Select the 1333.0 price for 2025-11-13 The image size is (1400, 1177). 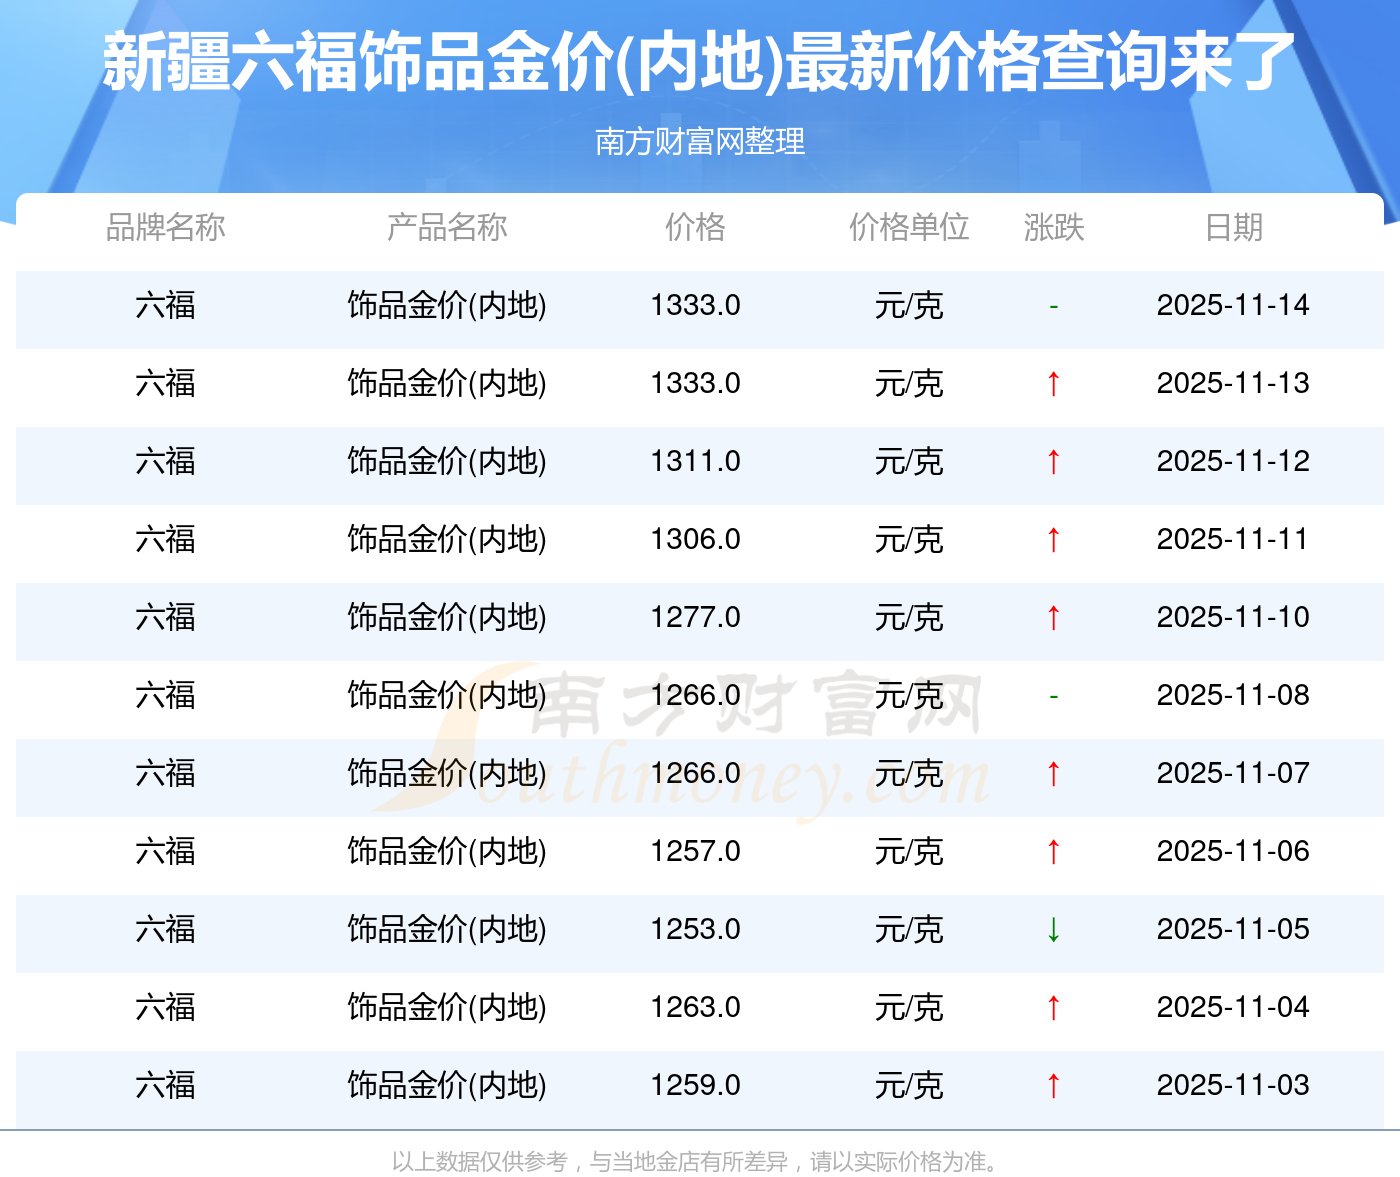tap(695, 383)
